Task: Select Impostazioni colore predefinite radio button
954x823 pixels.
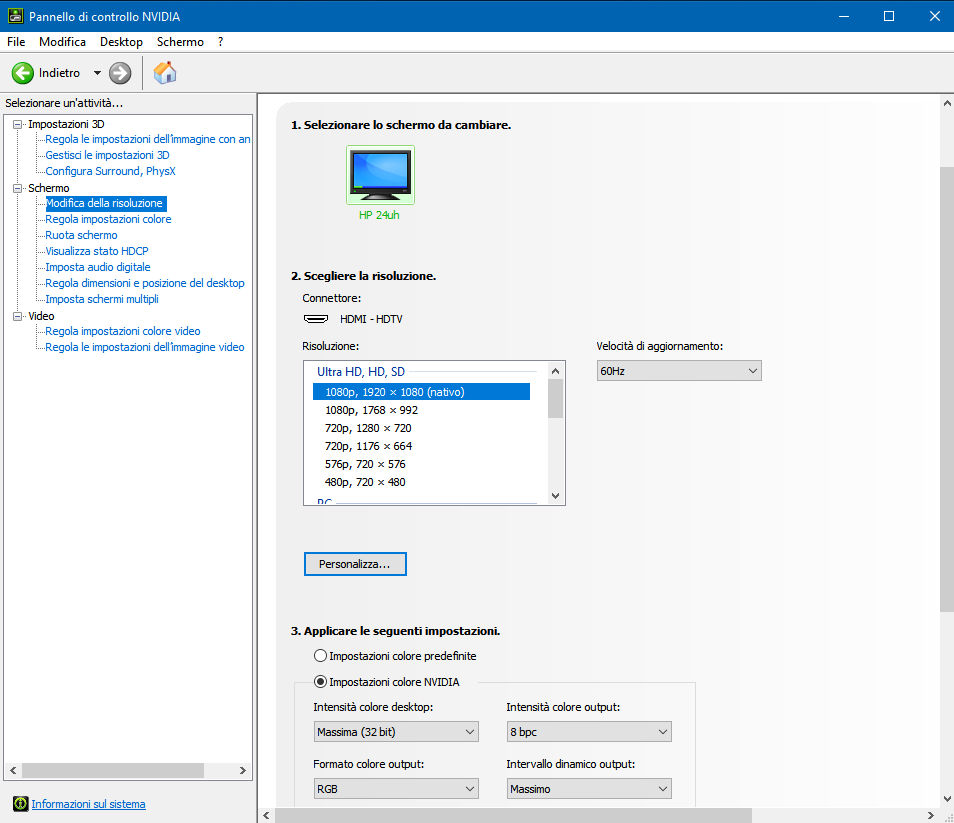Action: tap(320, 656)
